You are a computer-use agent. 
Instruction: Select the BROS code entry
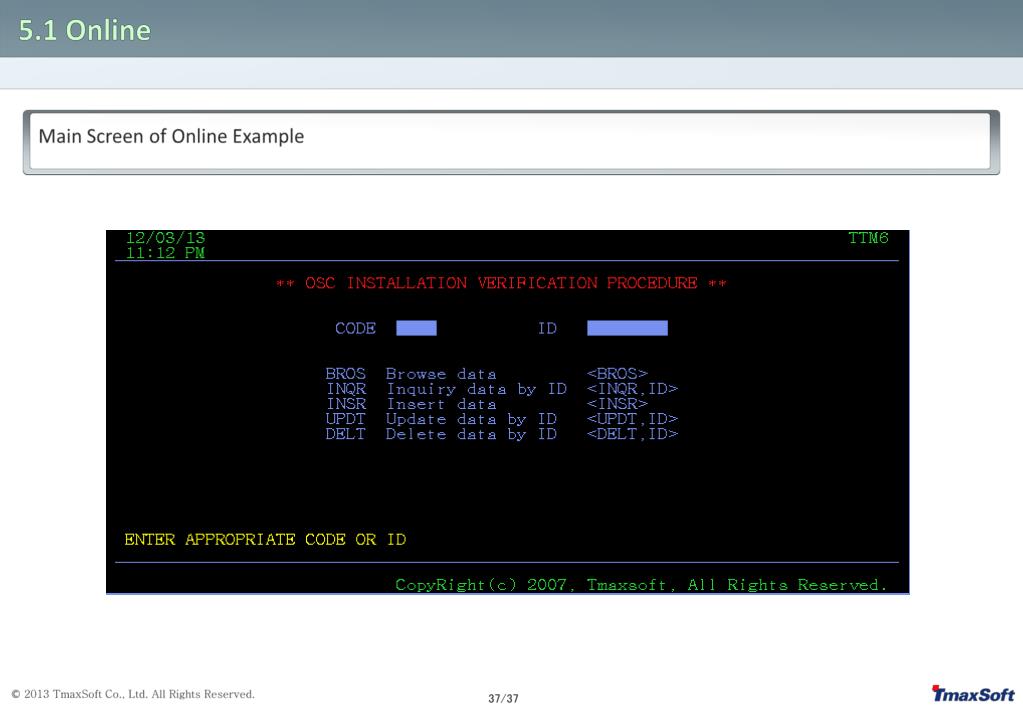point(346,374)
